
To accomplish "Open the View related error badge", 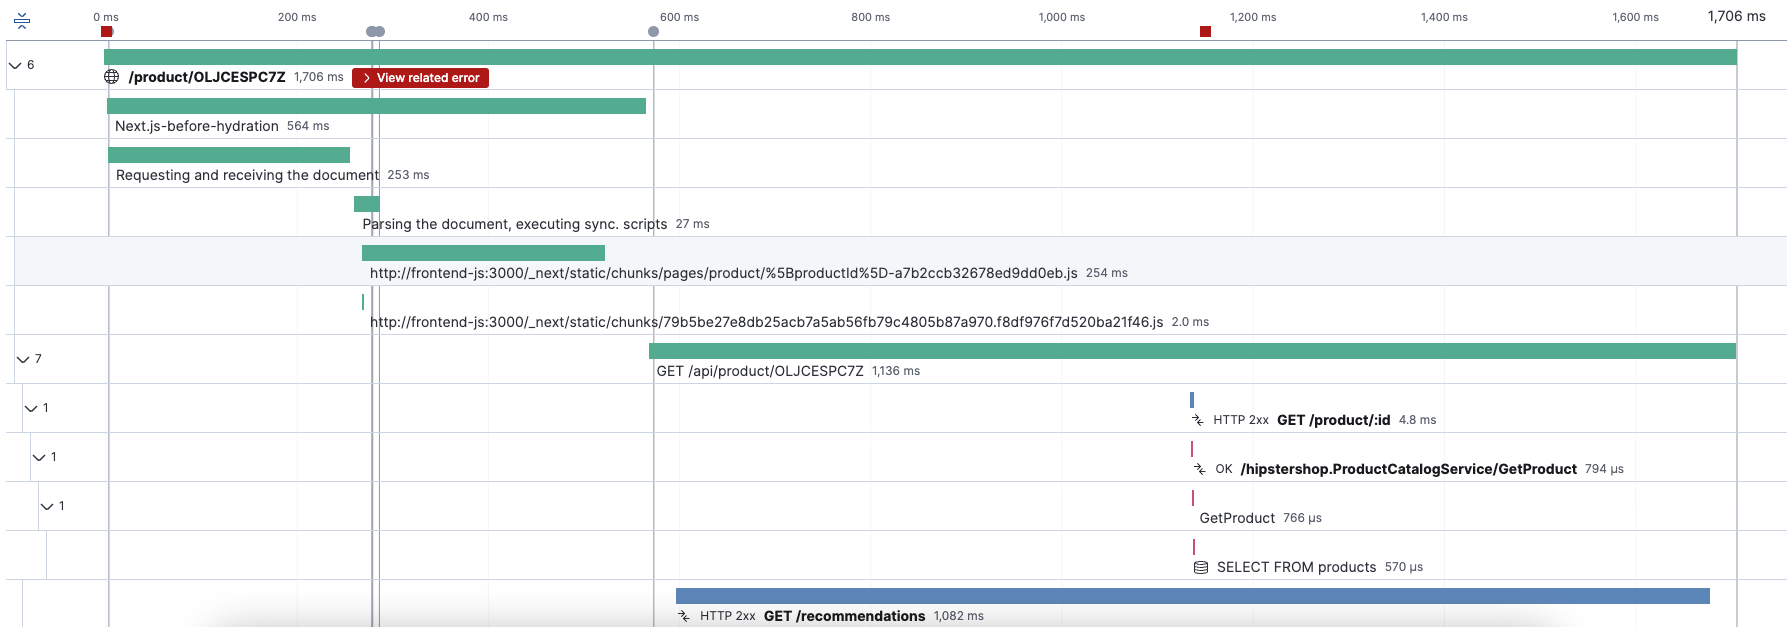I will tap(420, 78).
